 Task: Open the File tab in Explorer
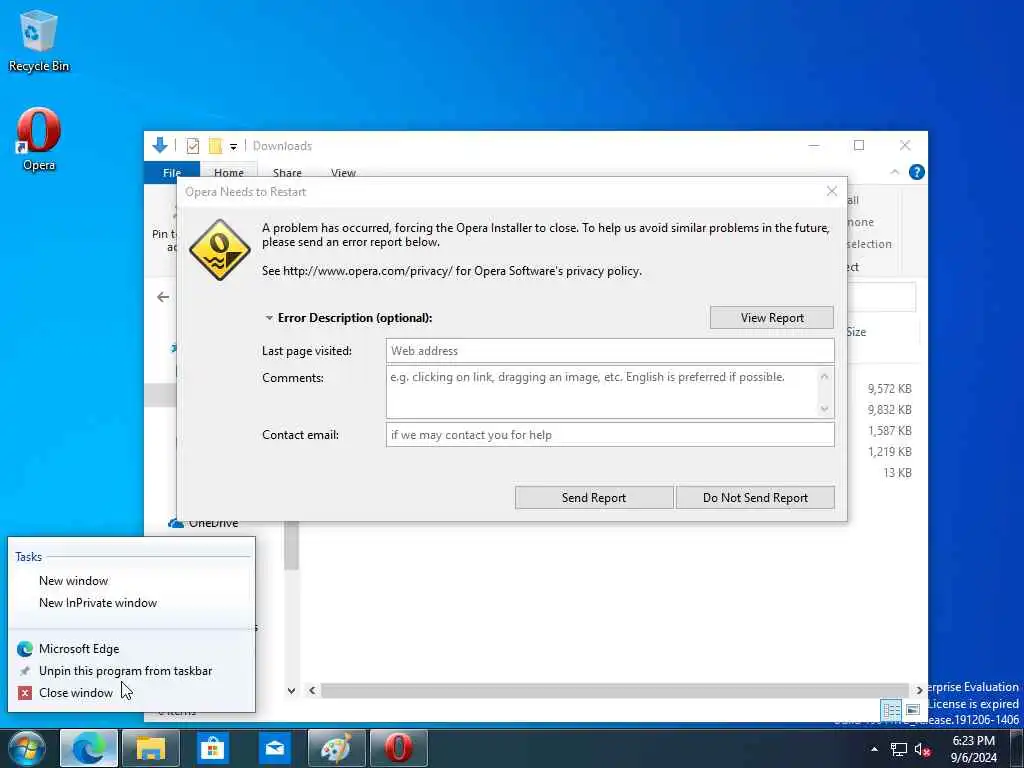pyautogui.click(x=172, y=172)
